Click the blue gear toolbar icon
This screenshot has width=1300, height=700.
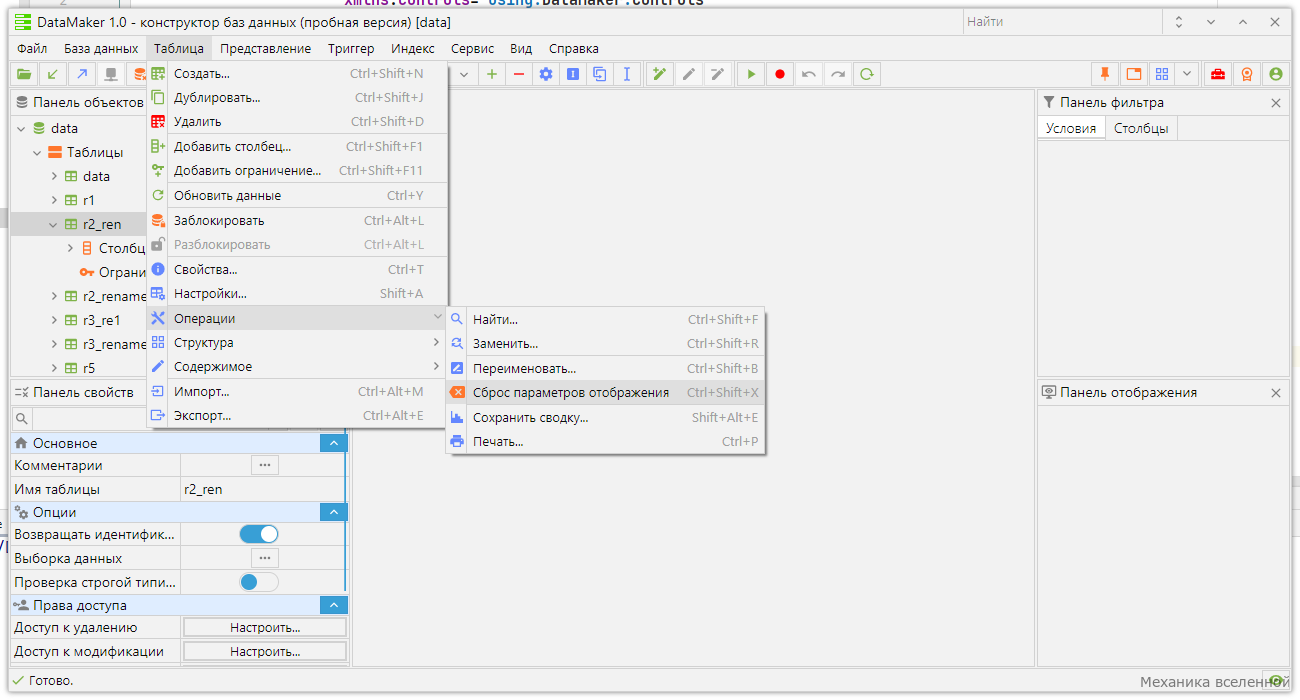pos(546,74)
